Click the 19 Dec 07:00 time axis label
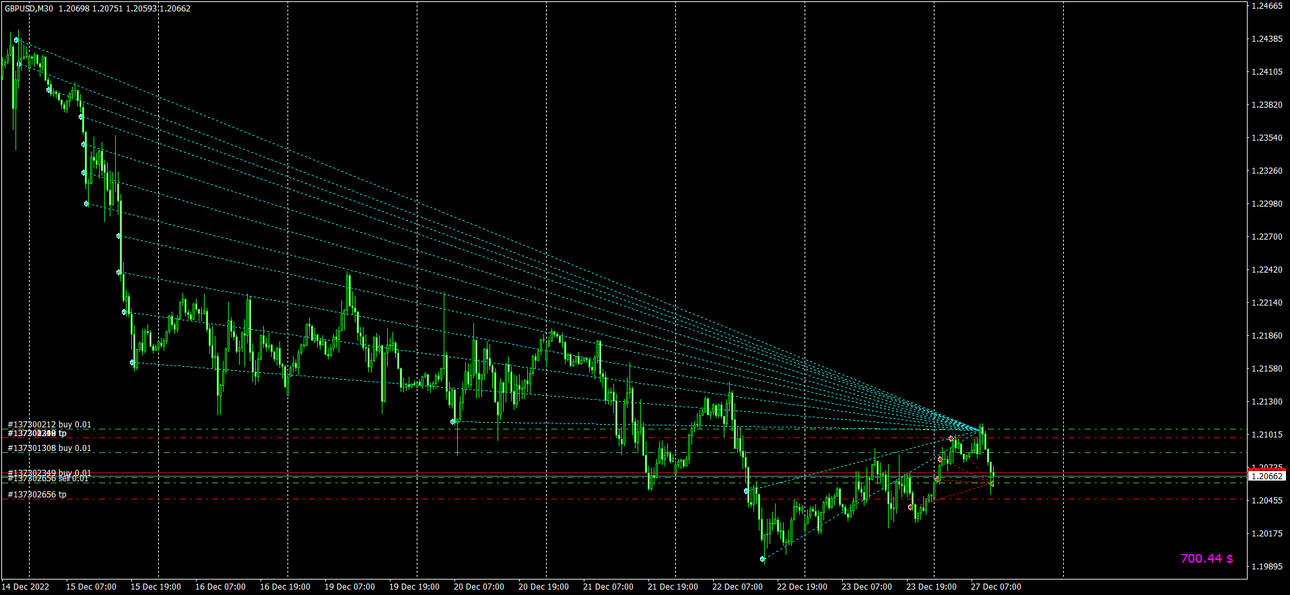This screenshot has width=1290, height=595. (350, 587)
